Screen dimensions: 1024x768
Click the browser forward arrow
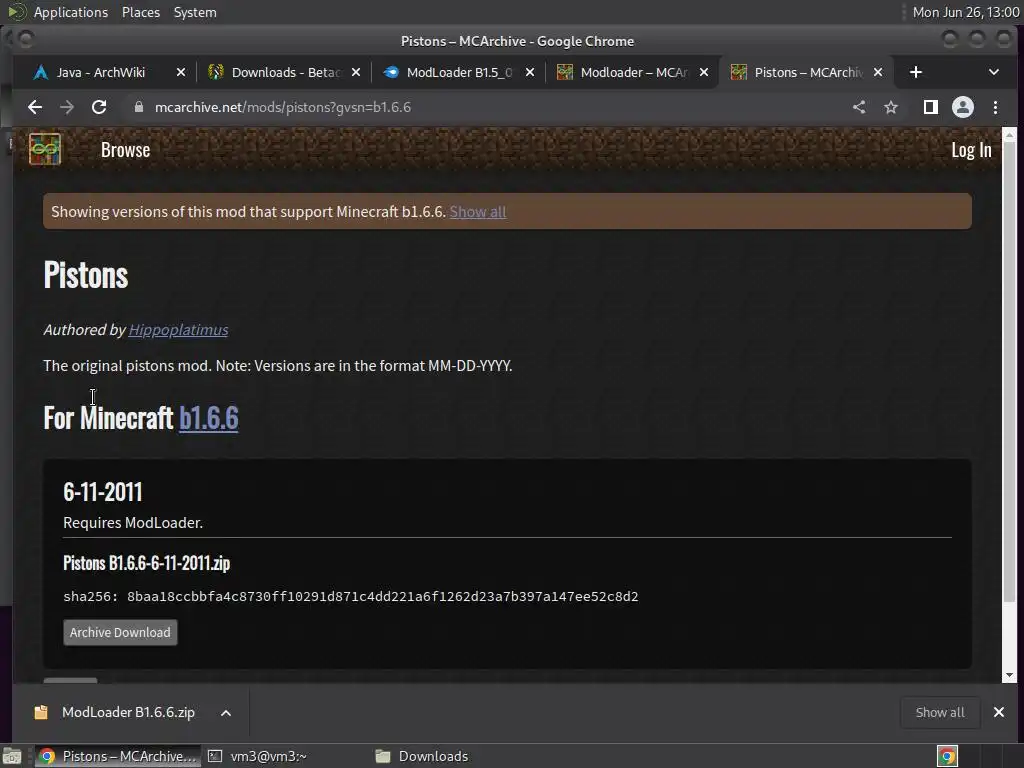[x=67, y=107]
